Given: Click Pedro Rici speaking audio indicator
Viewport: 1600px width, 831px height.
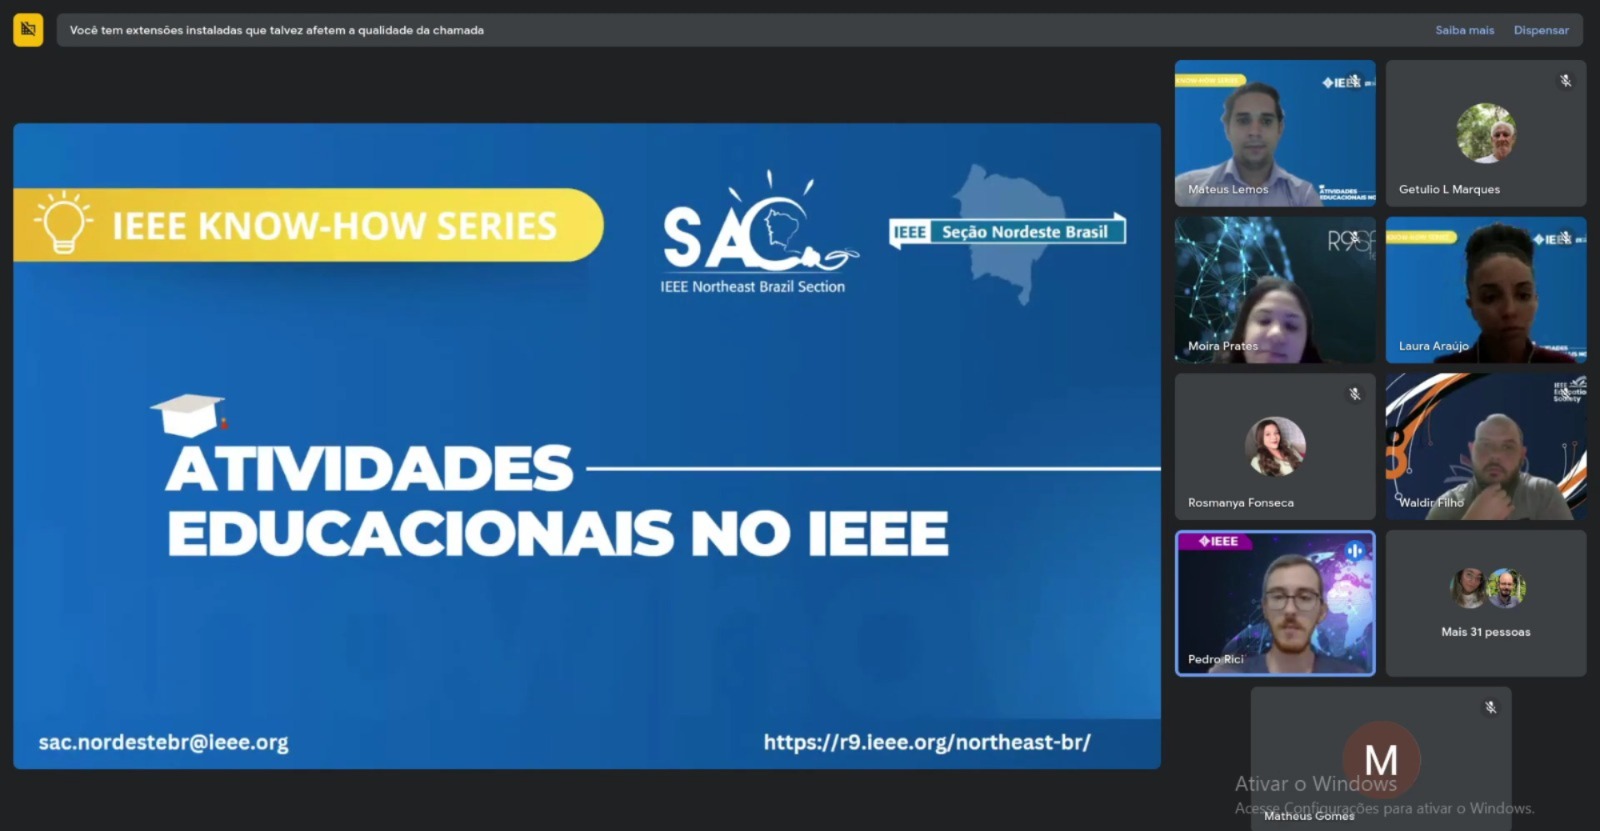Looking at the screenshot, I should [x=1355, y=551].
